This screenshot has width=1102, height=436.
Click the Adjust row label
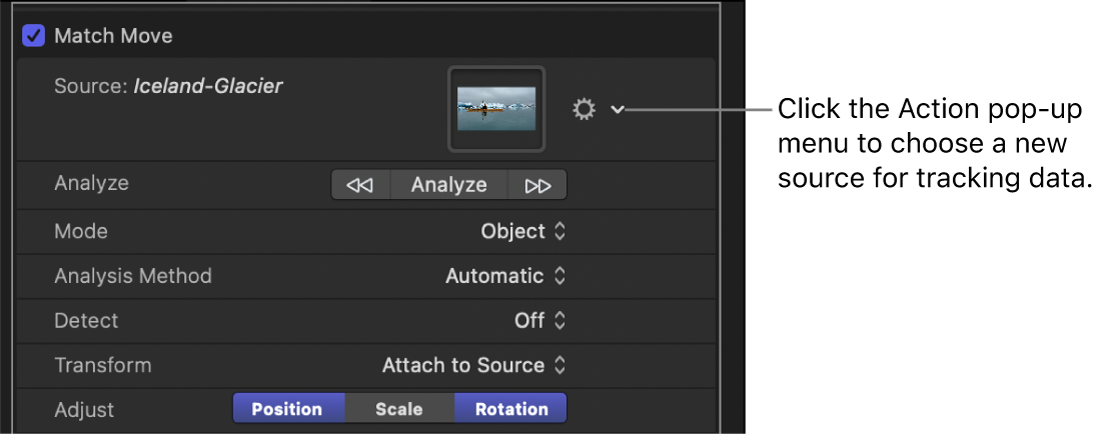(x=84, y=409)
